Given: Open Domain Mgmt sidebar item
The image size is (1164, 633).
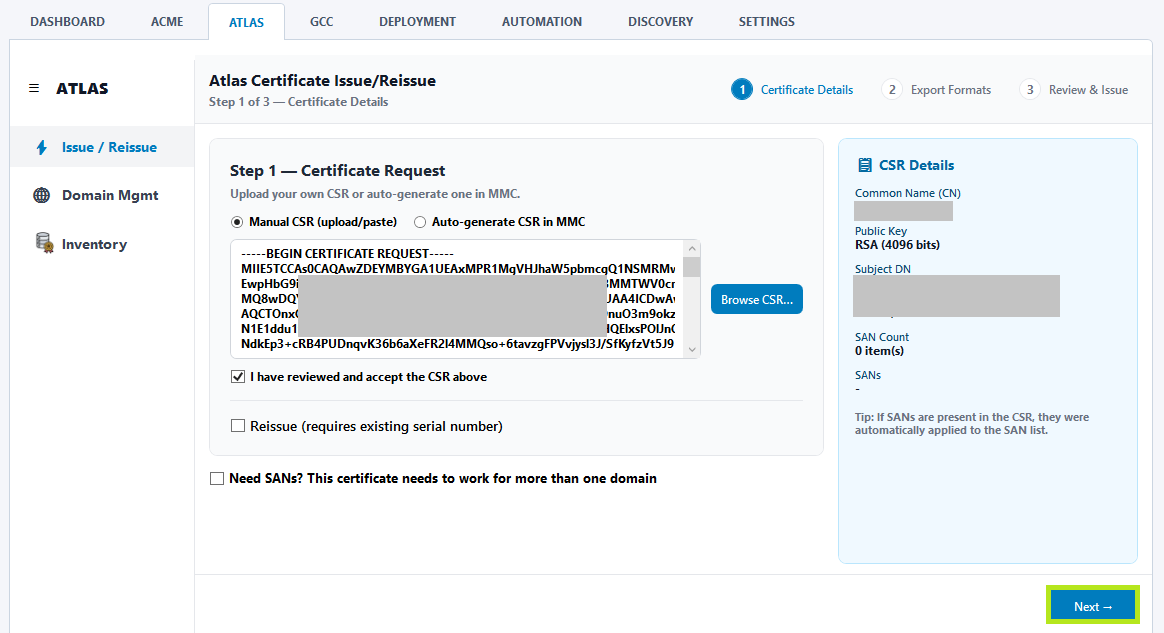Looking at the screenshot, I should coord(102,195).
